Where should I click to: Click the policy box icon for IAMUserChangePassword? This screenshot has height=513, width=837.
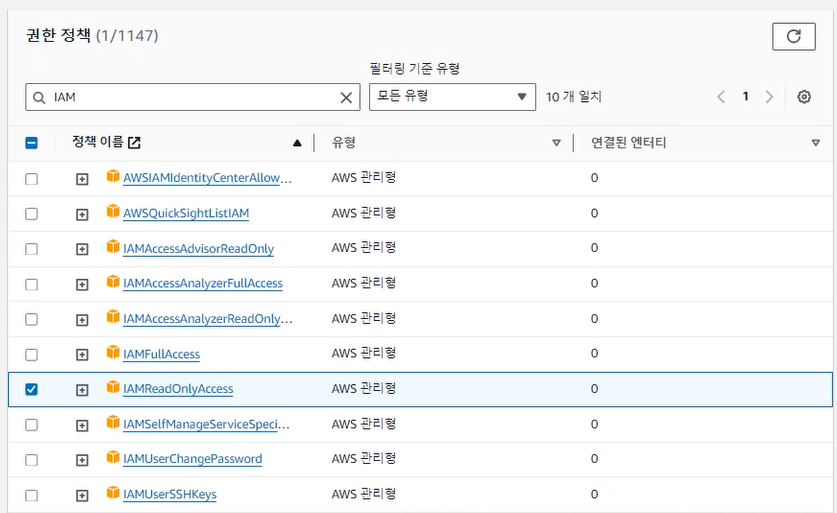coord(113,457)
